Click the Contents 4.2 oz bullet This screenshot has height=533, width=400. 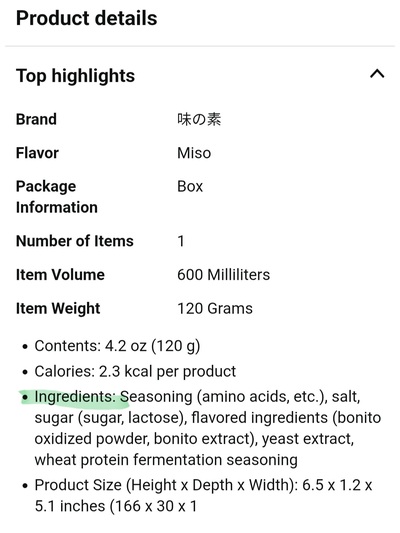[x=117, y=346]
